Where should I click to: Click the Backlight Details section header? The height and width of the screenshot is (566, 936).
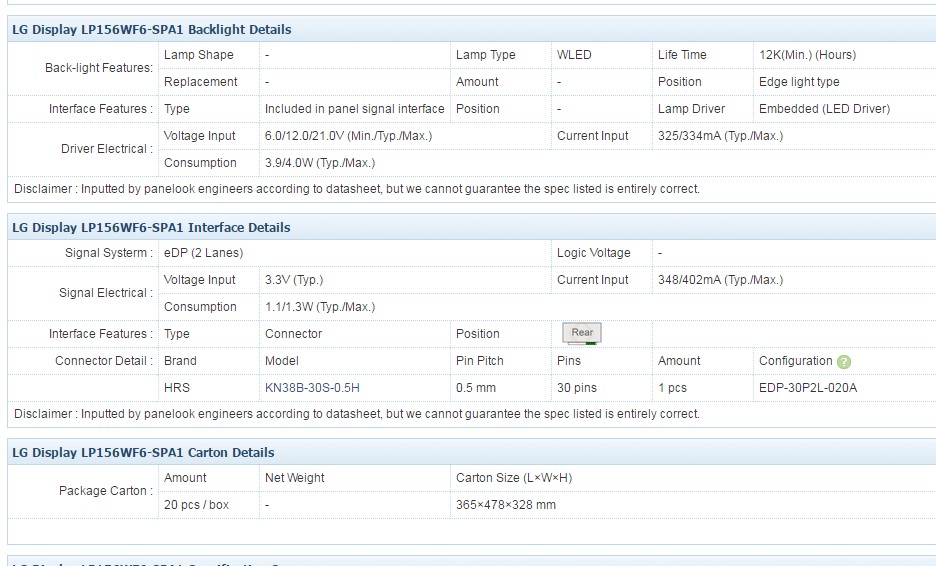[152, 29]
